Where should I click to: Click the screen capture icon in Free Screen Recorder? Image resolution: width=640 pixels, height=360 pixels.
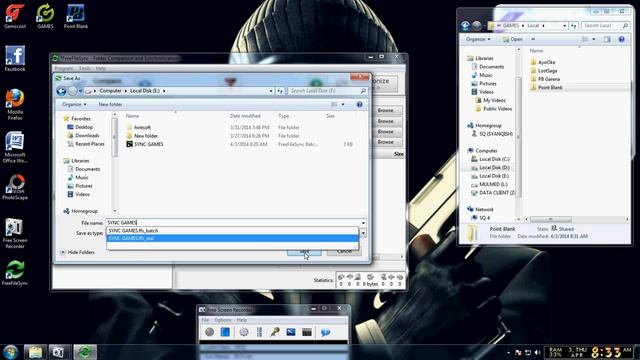pyautogui.click(x=291, y=332)
